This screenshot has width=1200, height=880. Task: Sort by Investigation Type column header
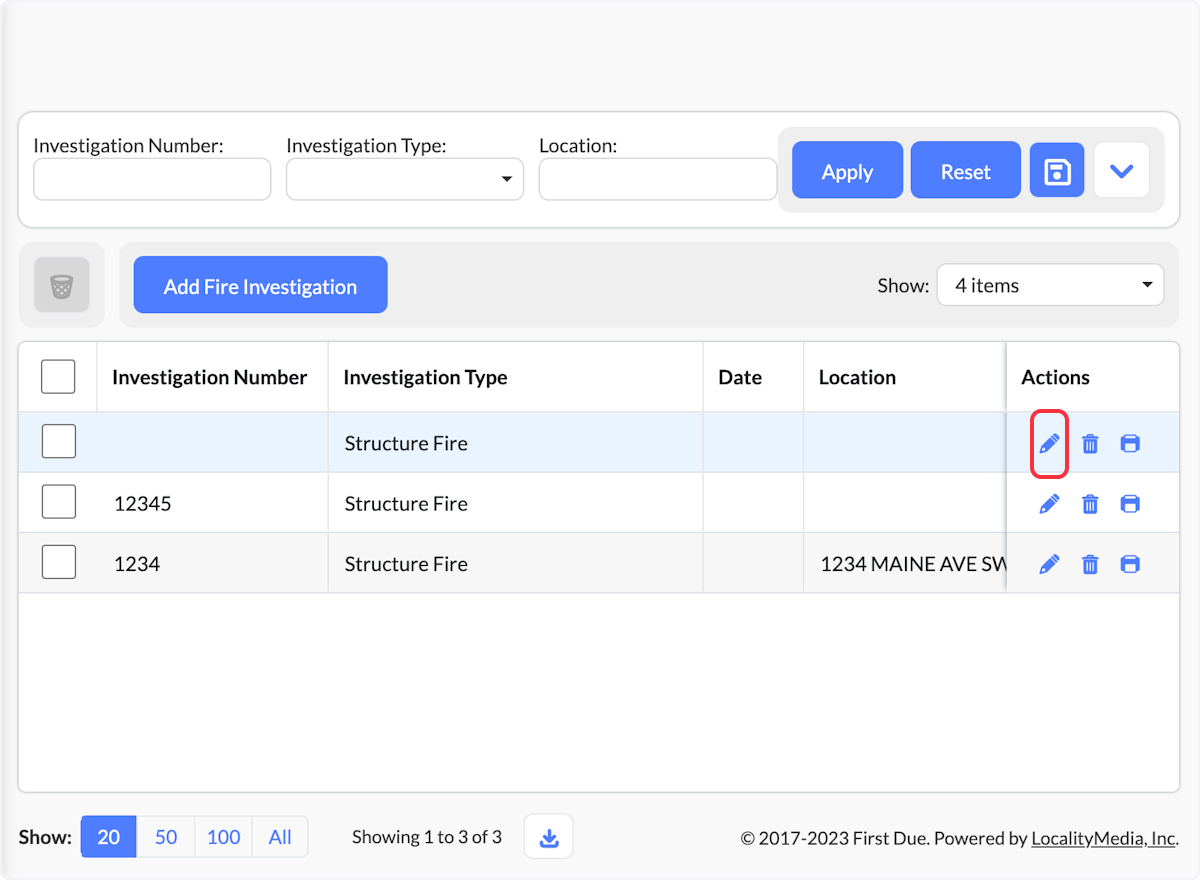[x=425, y=377]
